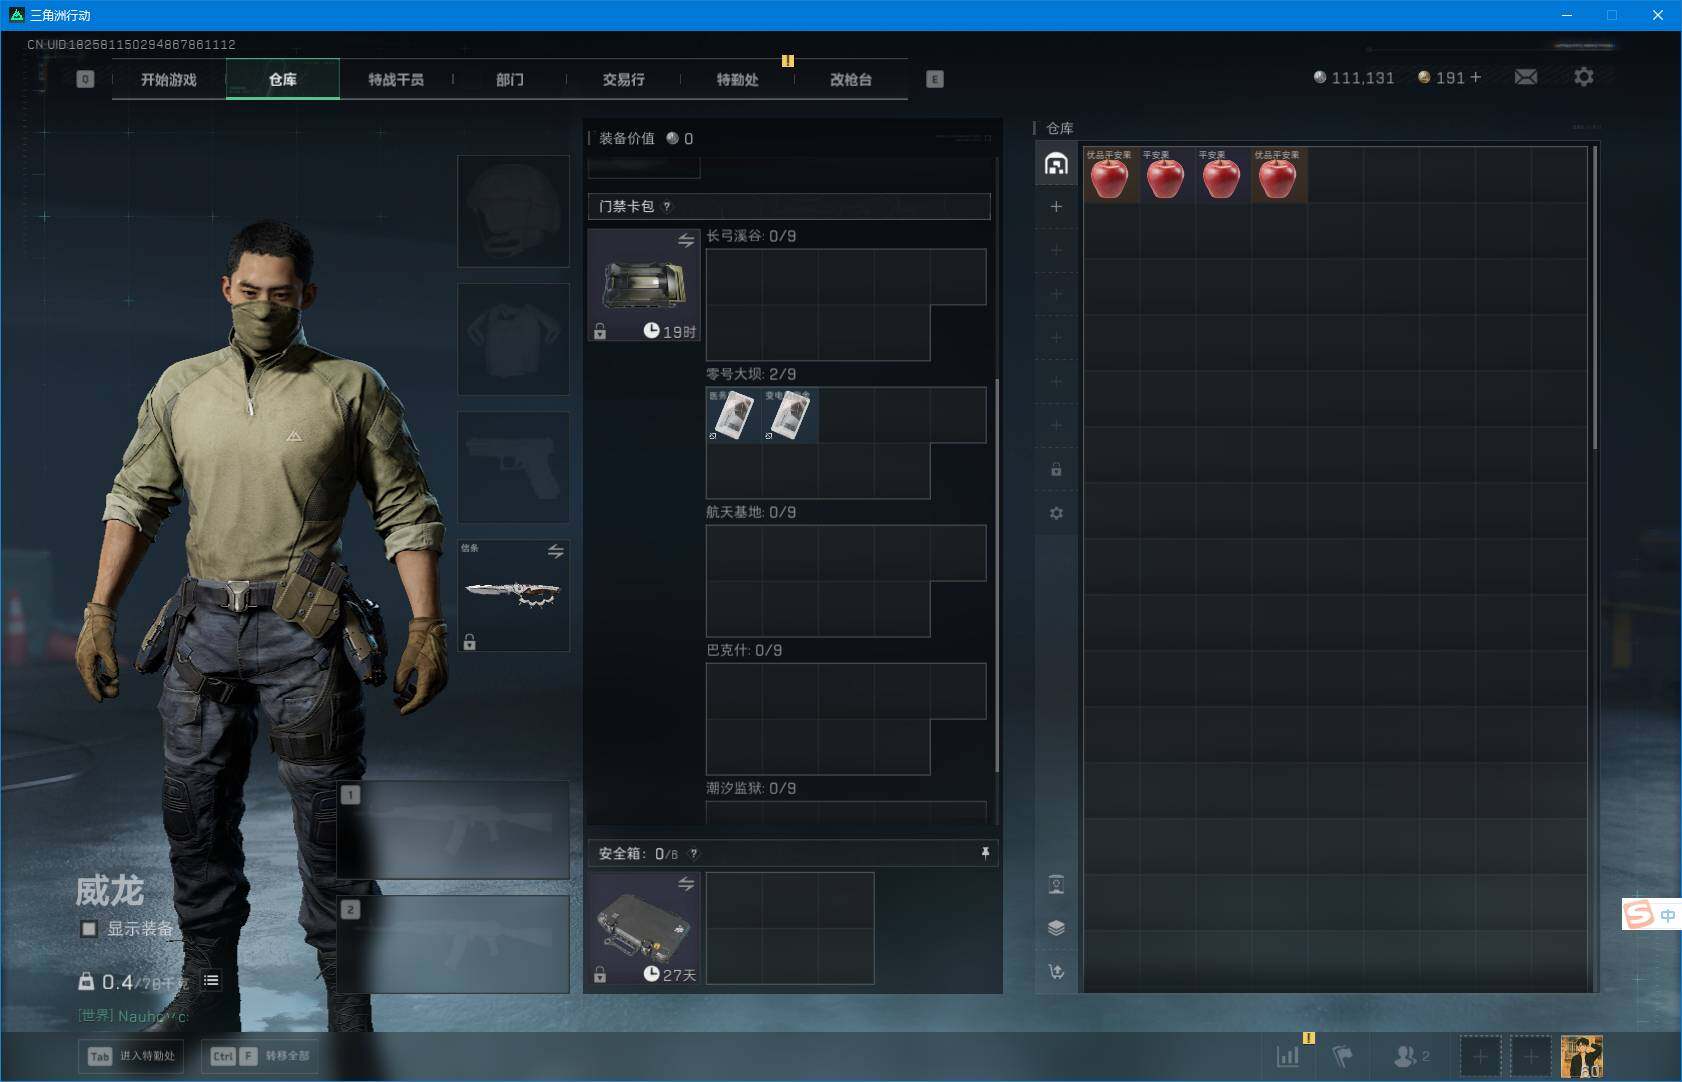Image resolution: width=1682 pixels, height=1082 pixels.
Task: Open the 改枪台 tab
Action: coord(851,79)
